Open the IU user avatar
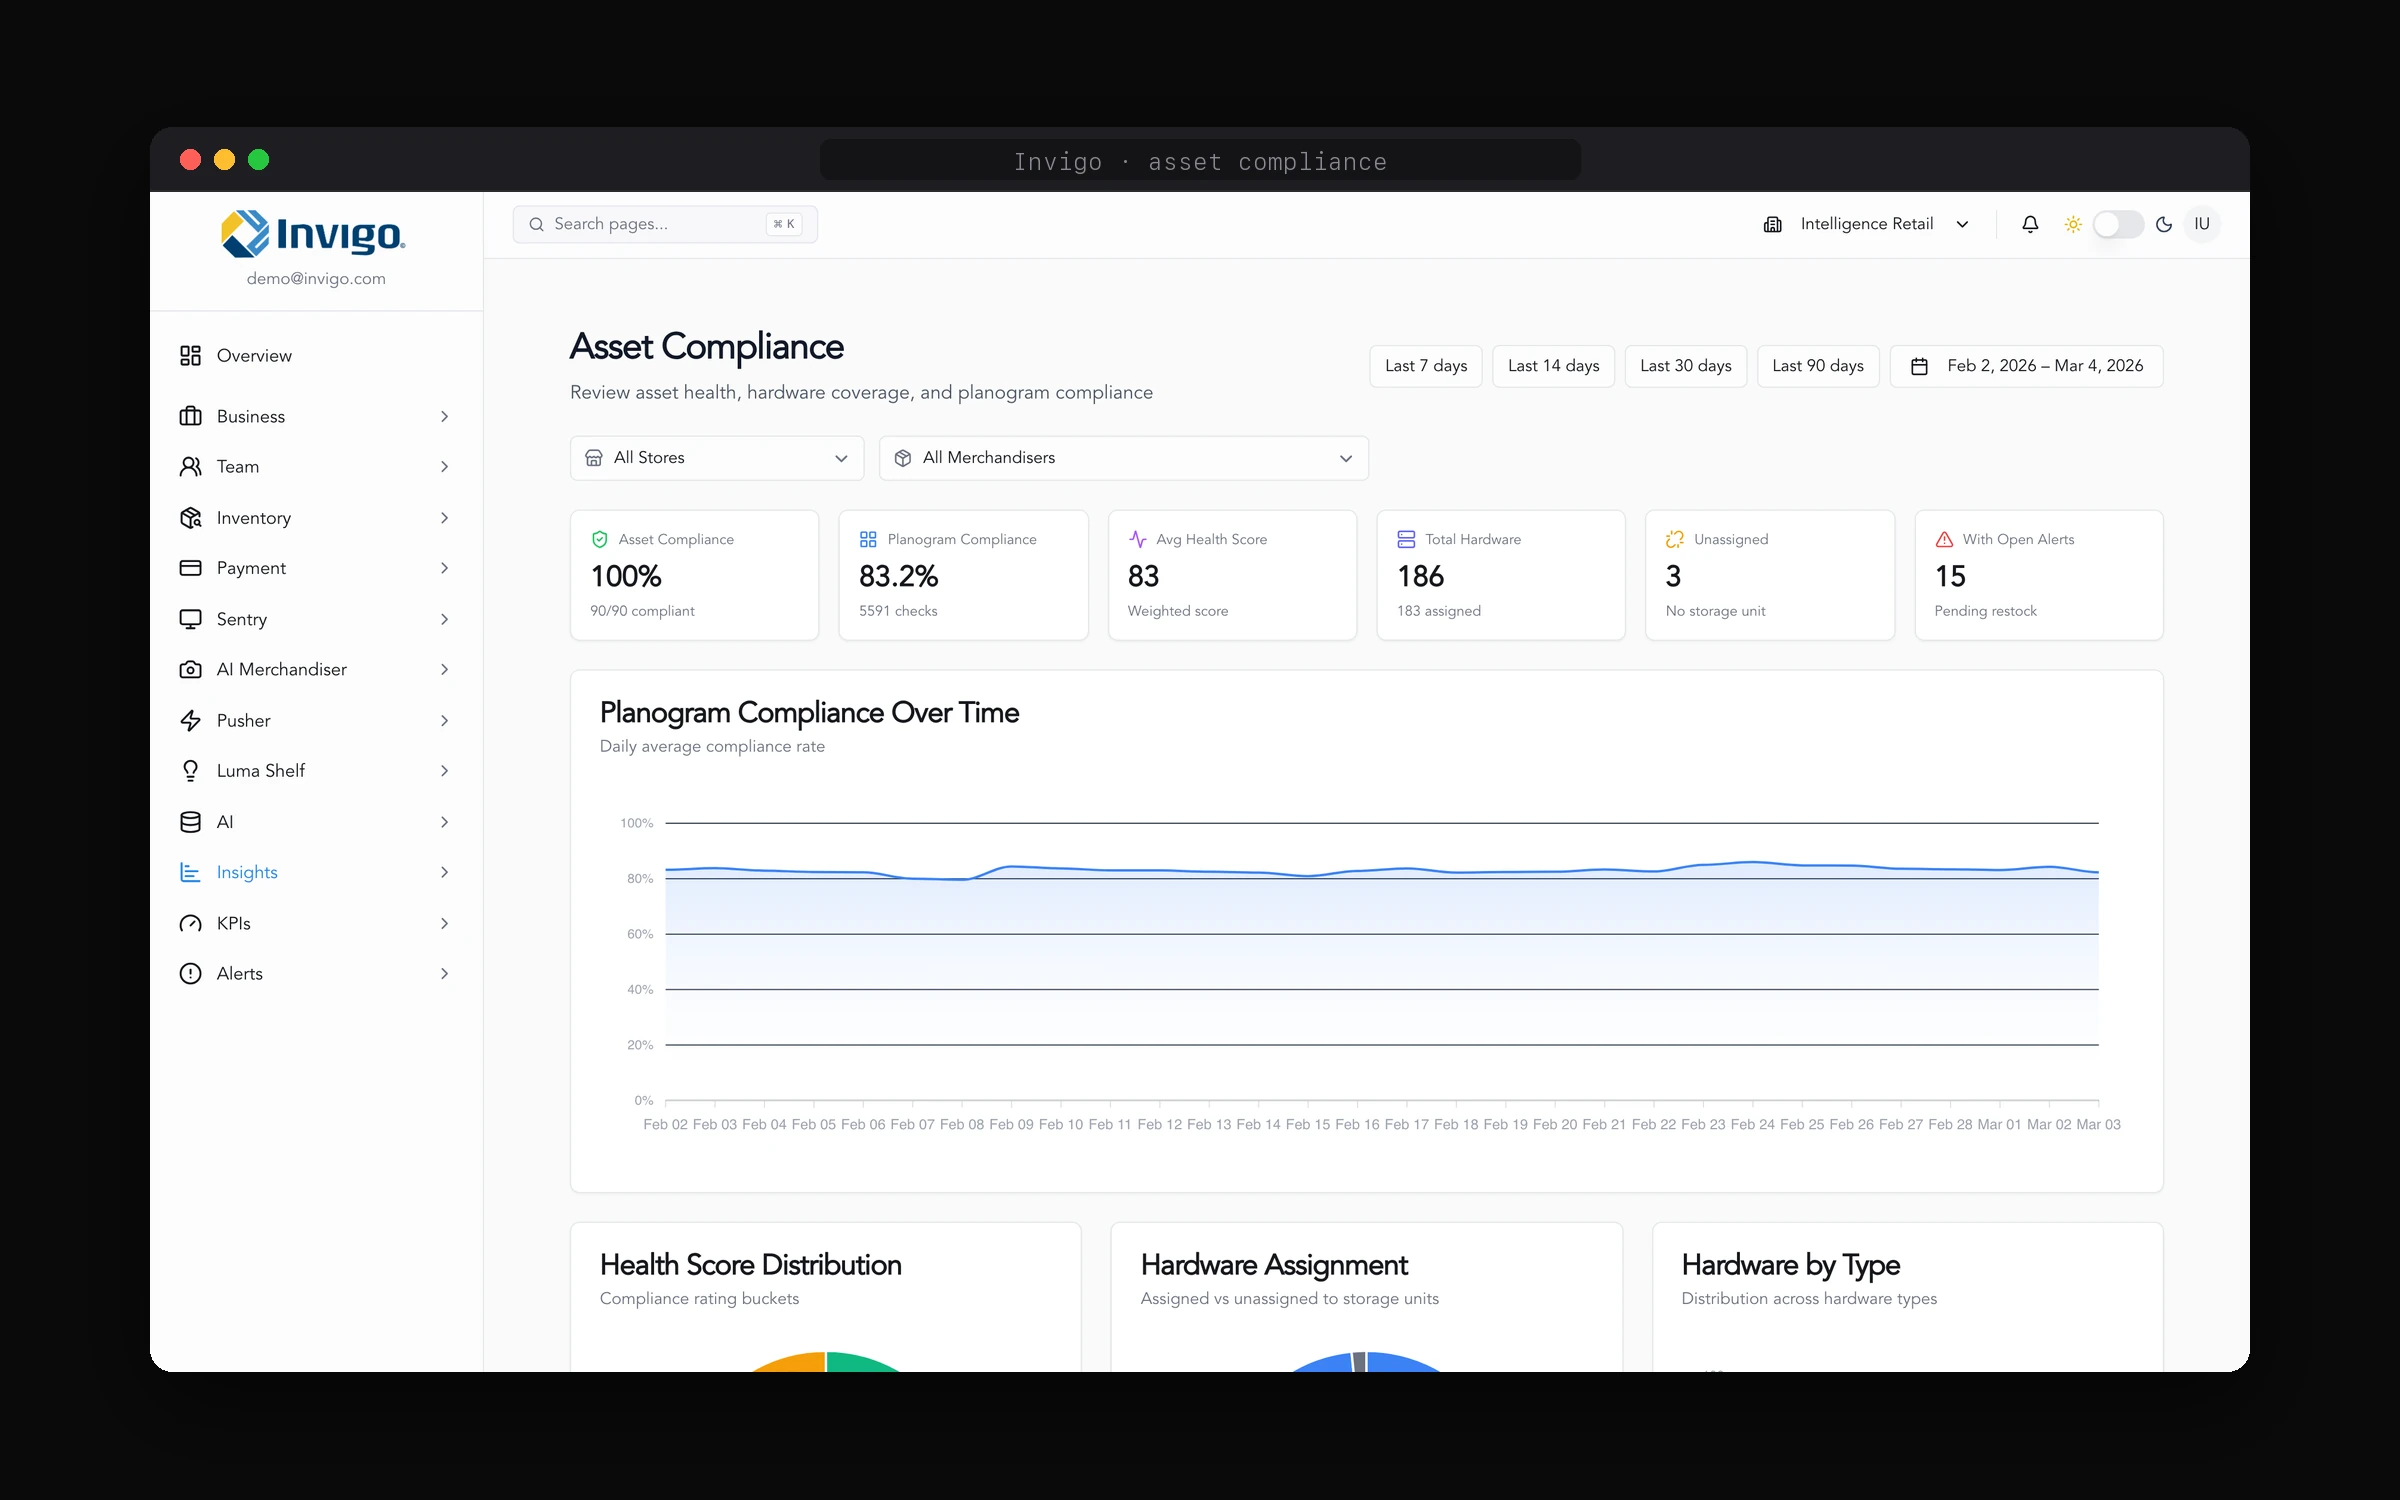Viewport: 2400px width, 1500px height. click(x=2202, y=224)
